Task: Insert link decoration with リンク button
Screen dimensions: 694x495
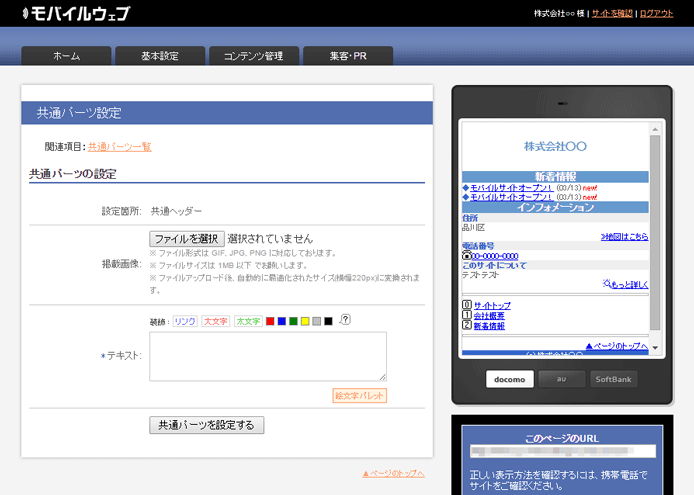Action: click(185, 321)
